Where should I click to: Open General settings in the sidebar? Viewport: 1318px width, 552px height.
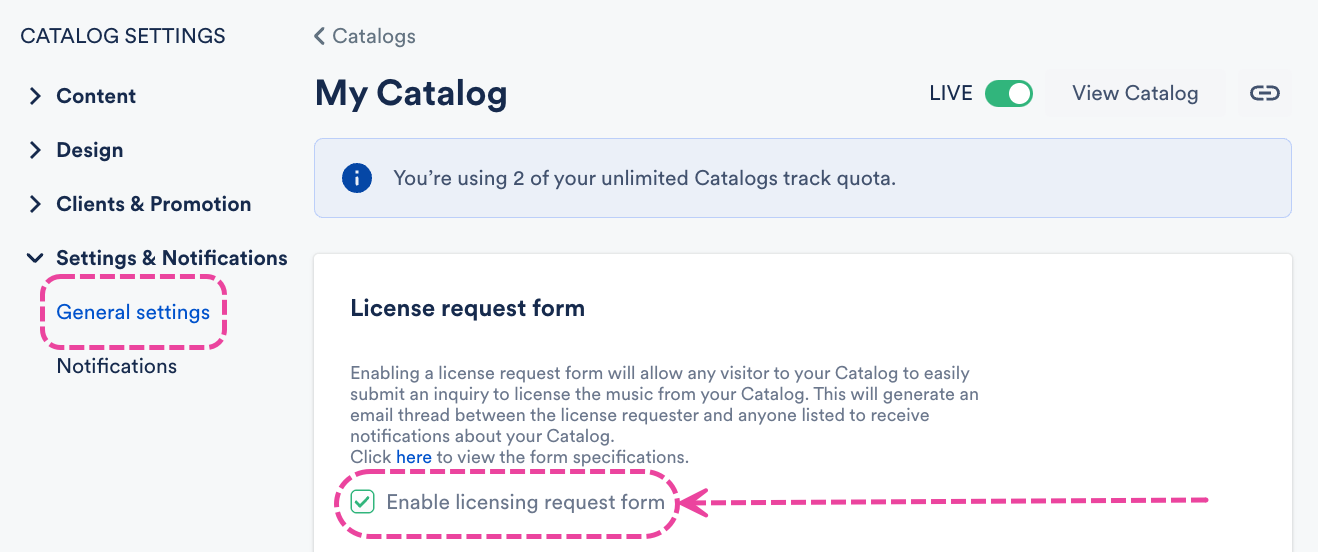click(133, 312)
